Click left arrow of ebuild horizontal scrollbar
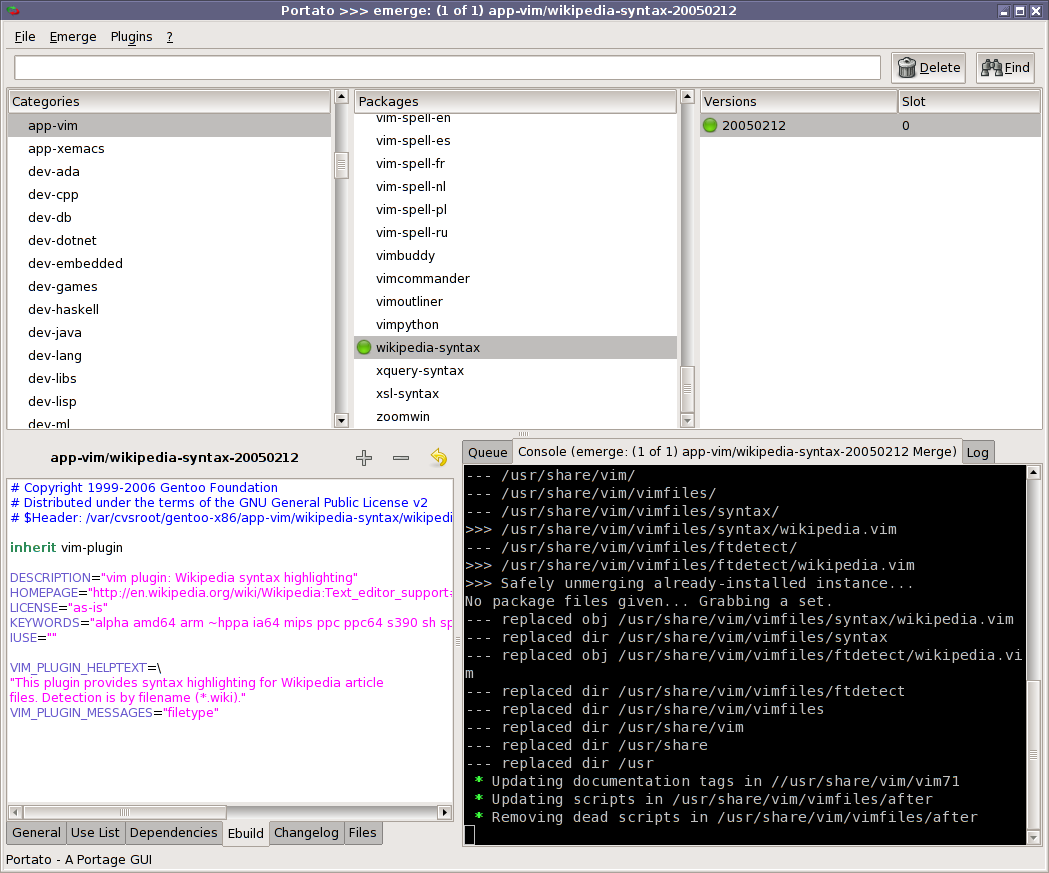 pos(15,812)
